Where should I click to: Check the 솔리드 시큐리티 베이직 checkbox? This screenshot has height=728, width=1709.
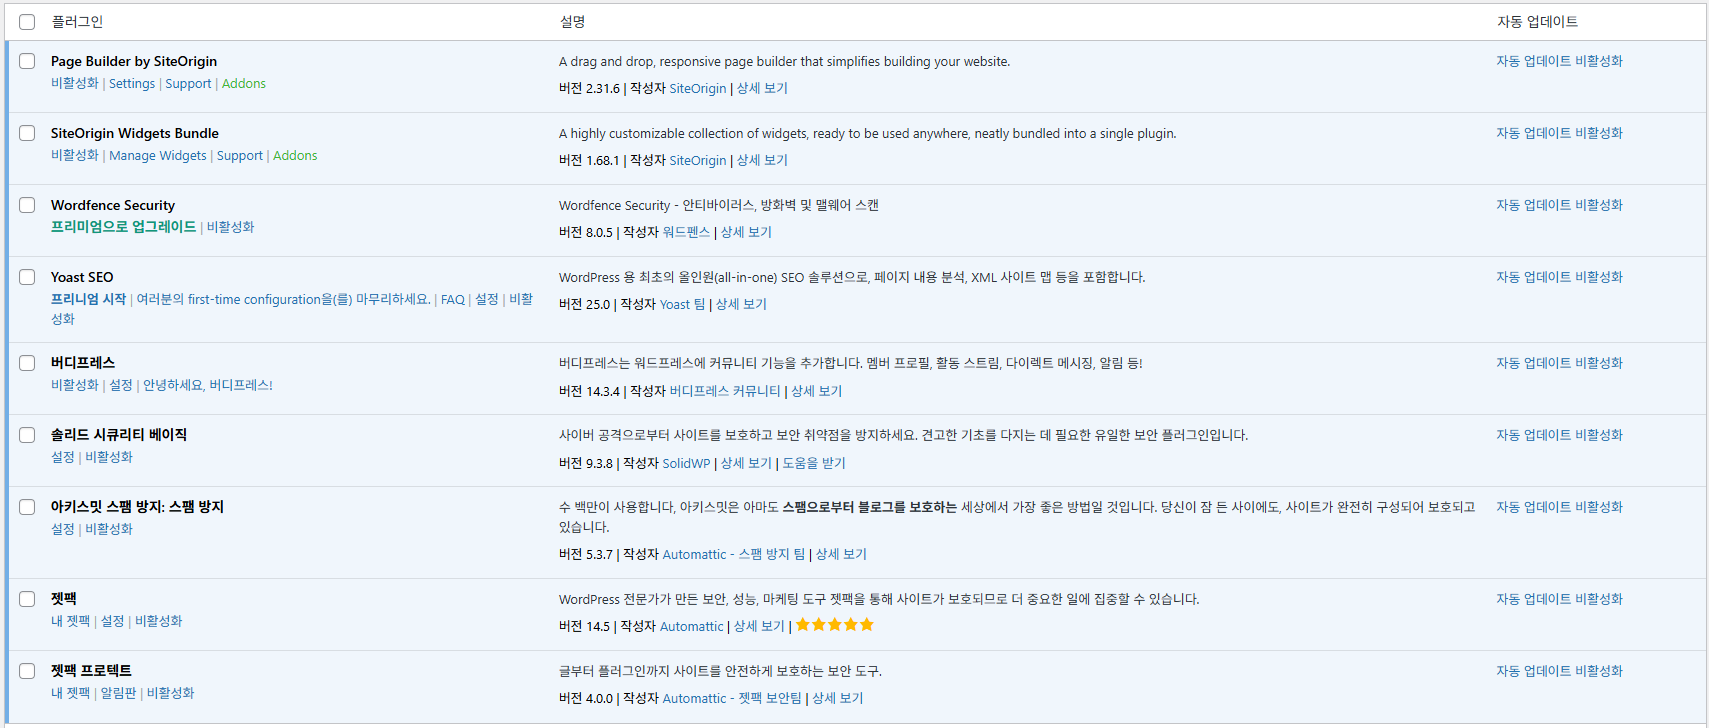click(27, 435)
